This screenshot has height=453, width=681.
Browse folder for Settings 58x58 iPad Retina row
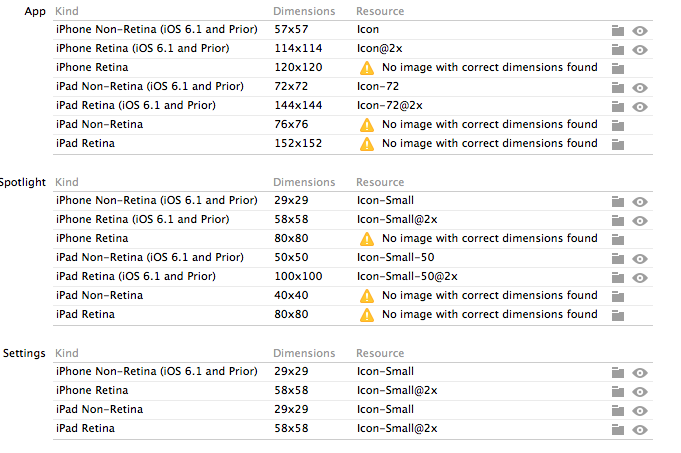point(618,429)
